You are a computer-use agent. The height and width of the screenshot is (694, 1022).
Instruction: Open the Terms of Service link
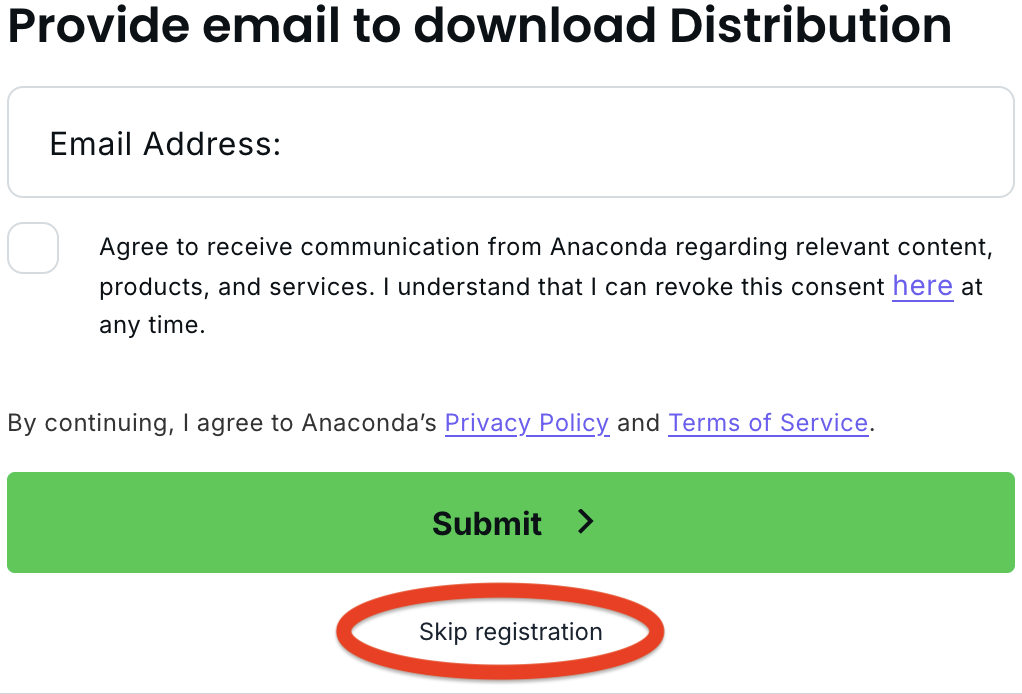click(x=768, y=423)
